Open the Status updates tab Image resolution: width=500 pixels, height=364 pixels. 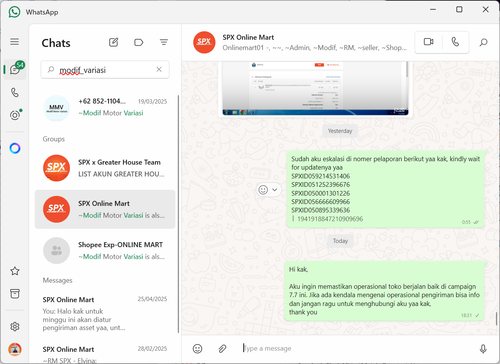click(x=15, y=115)
